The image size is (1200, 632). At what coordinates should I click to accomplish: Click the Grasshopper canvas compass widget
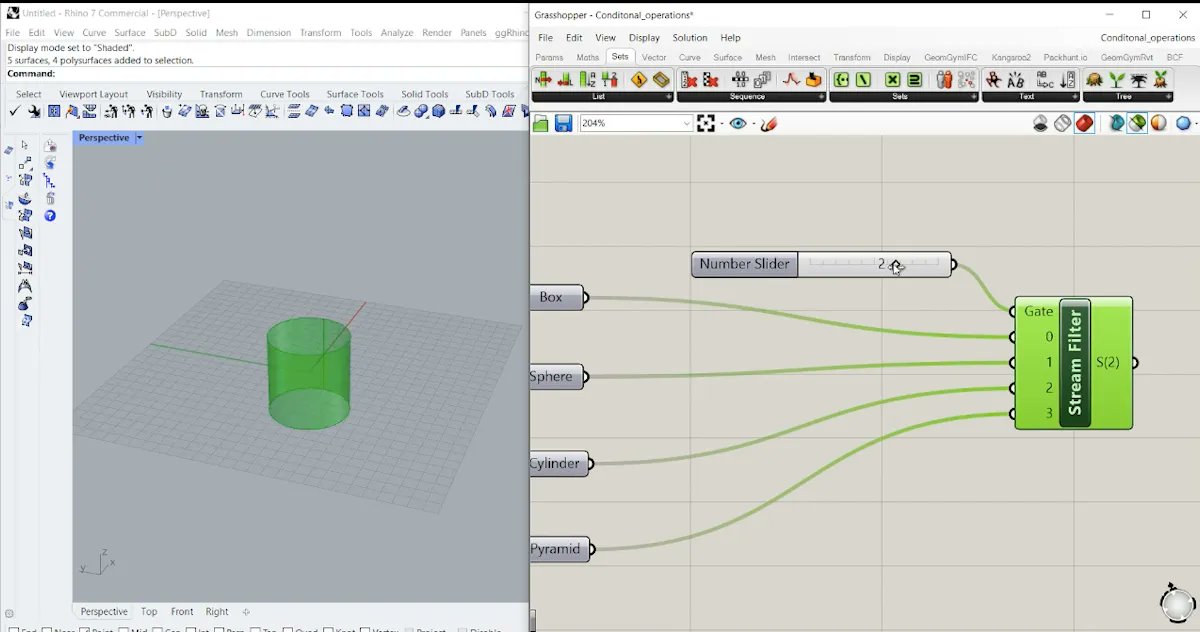point(1177,602)
